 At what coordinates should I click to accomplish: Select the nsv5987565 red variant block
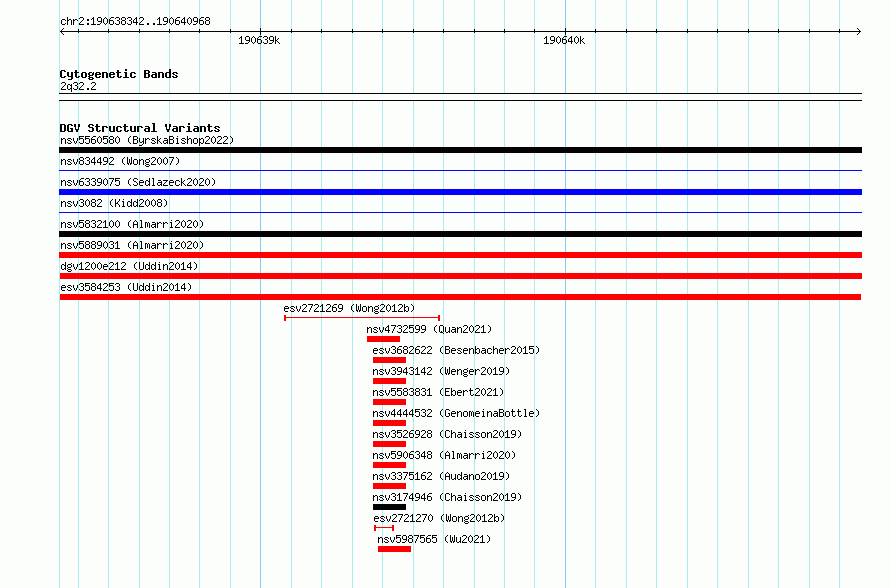pos(394,549)
